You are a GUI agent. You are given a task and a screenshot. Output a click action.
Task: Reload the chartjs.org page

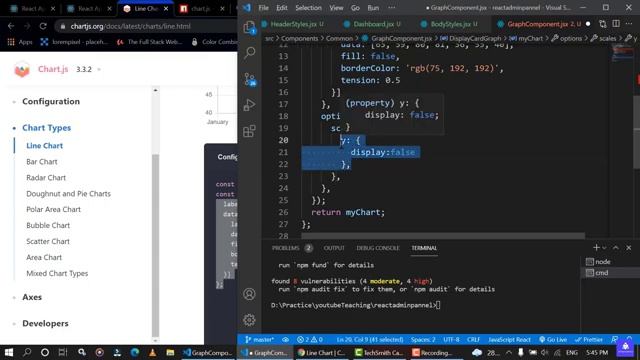click(x=43, y=26)
